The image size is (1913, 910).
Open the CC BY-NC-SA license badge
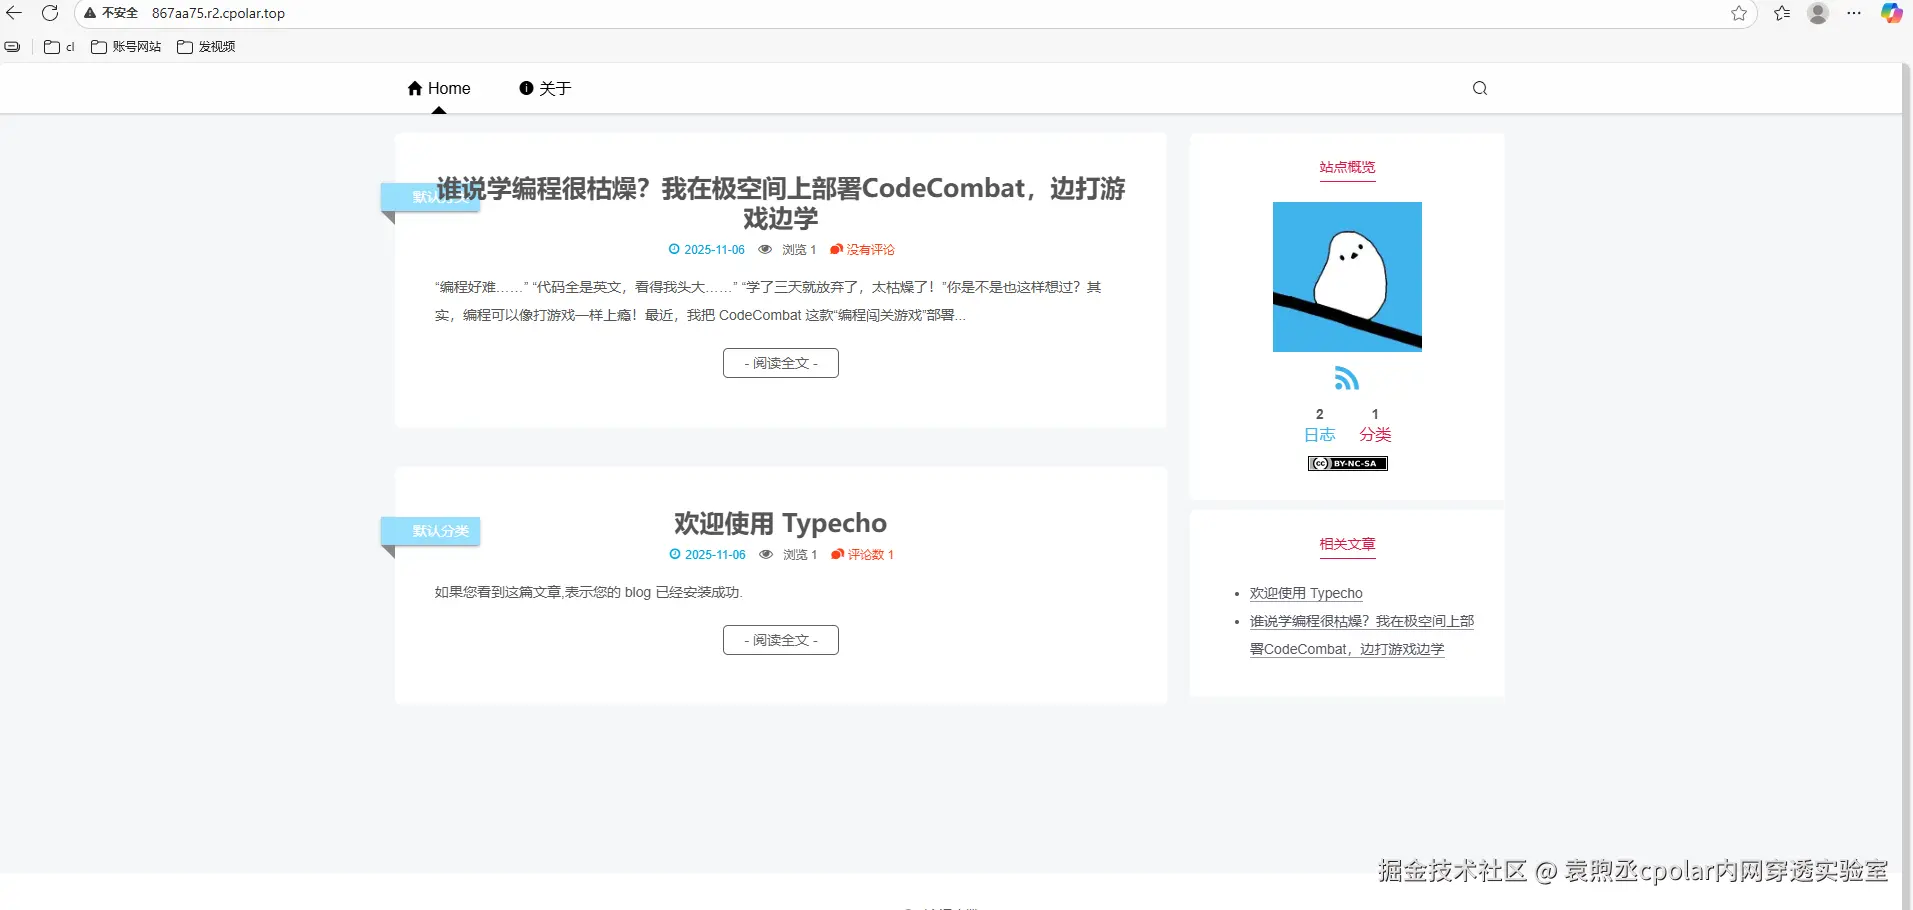[x=1347, y=463]
